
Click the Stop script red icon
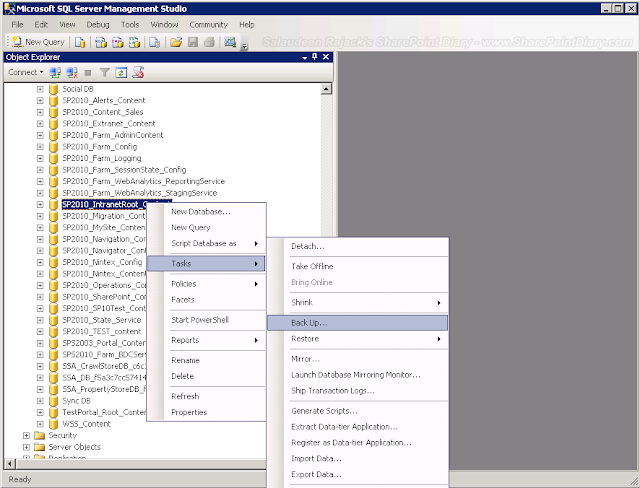click(138, 73)
